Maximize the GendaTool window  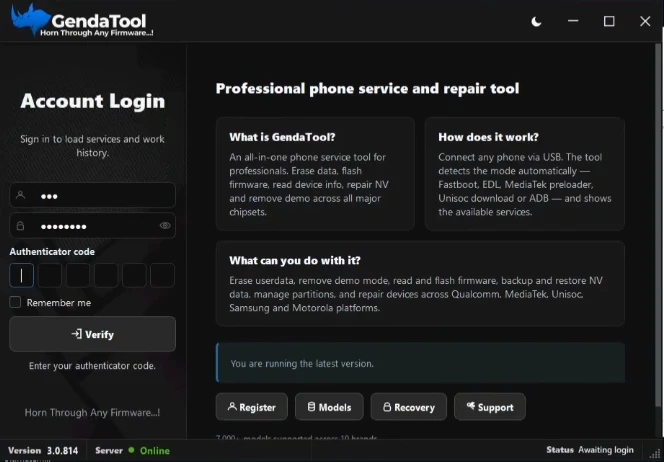pyautogui.click(x=609, y=21)
